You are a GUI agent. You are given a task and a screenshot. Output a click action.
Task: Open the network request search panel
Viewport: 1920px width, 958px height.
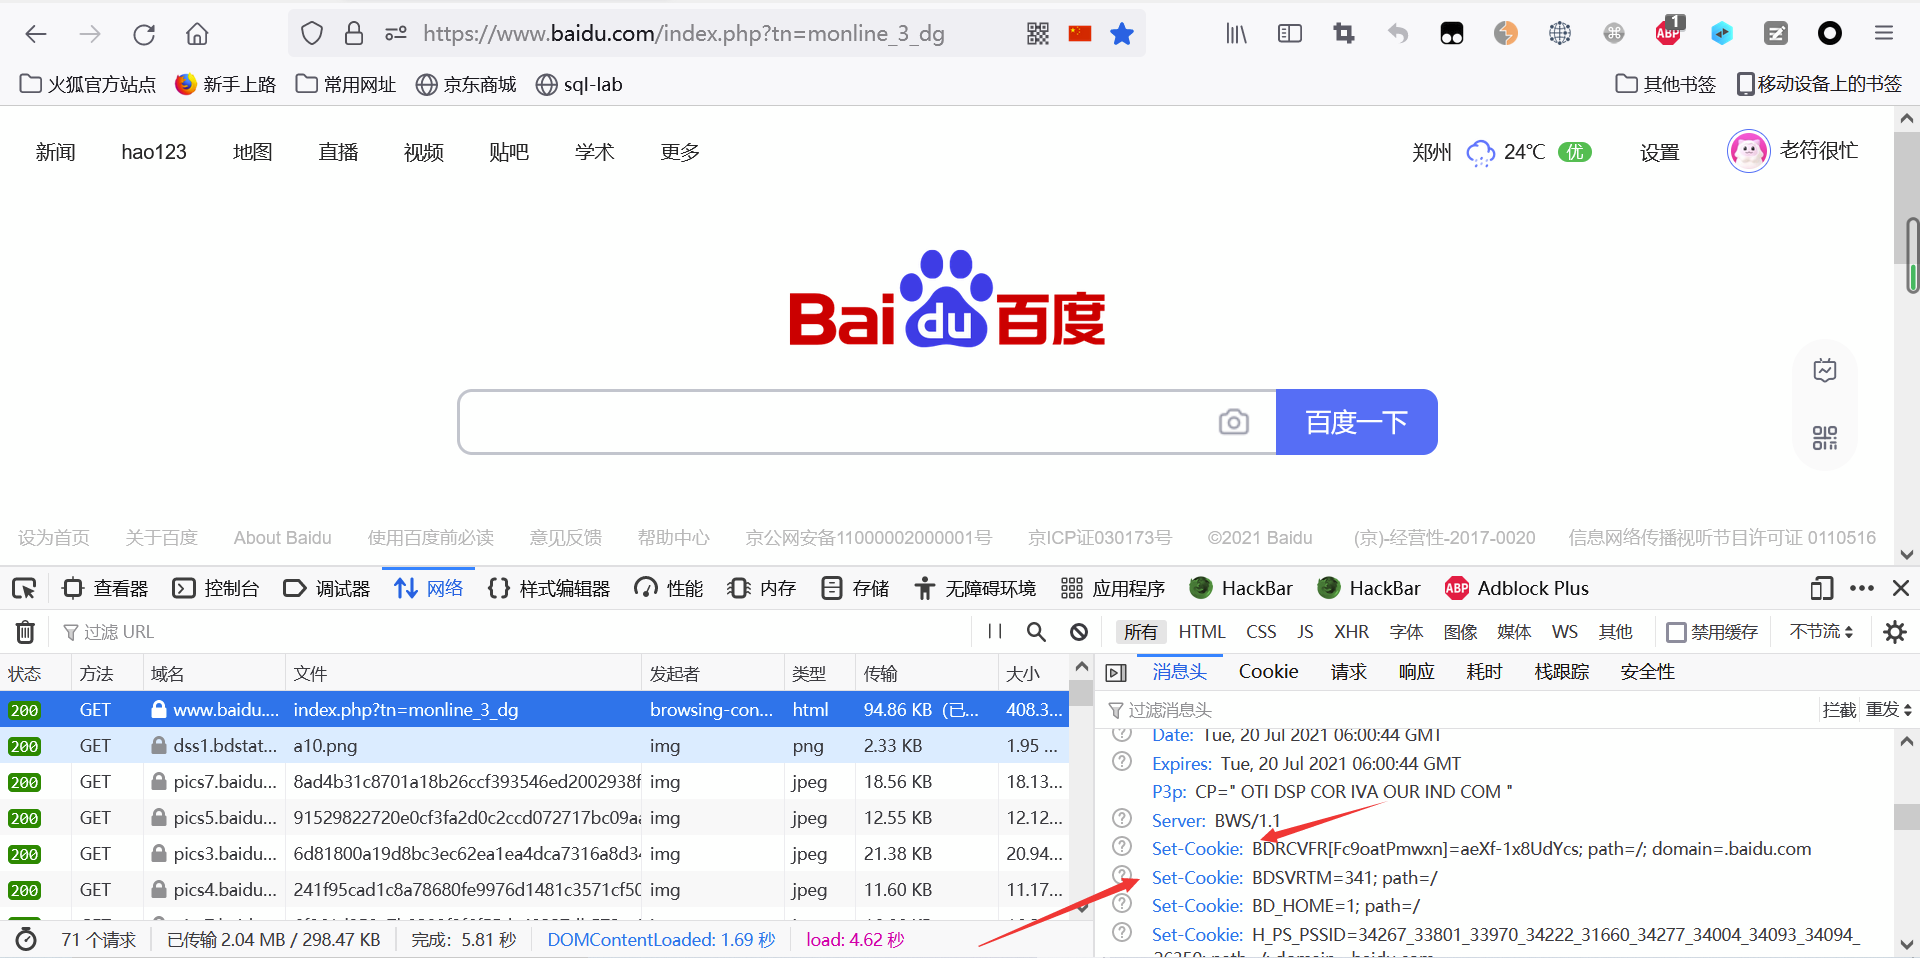(1036, 631)
